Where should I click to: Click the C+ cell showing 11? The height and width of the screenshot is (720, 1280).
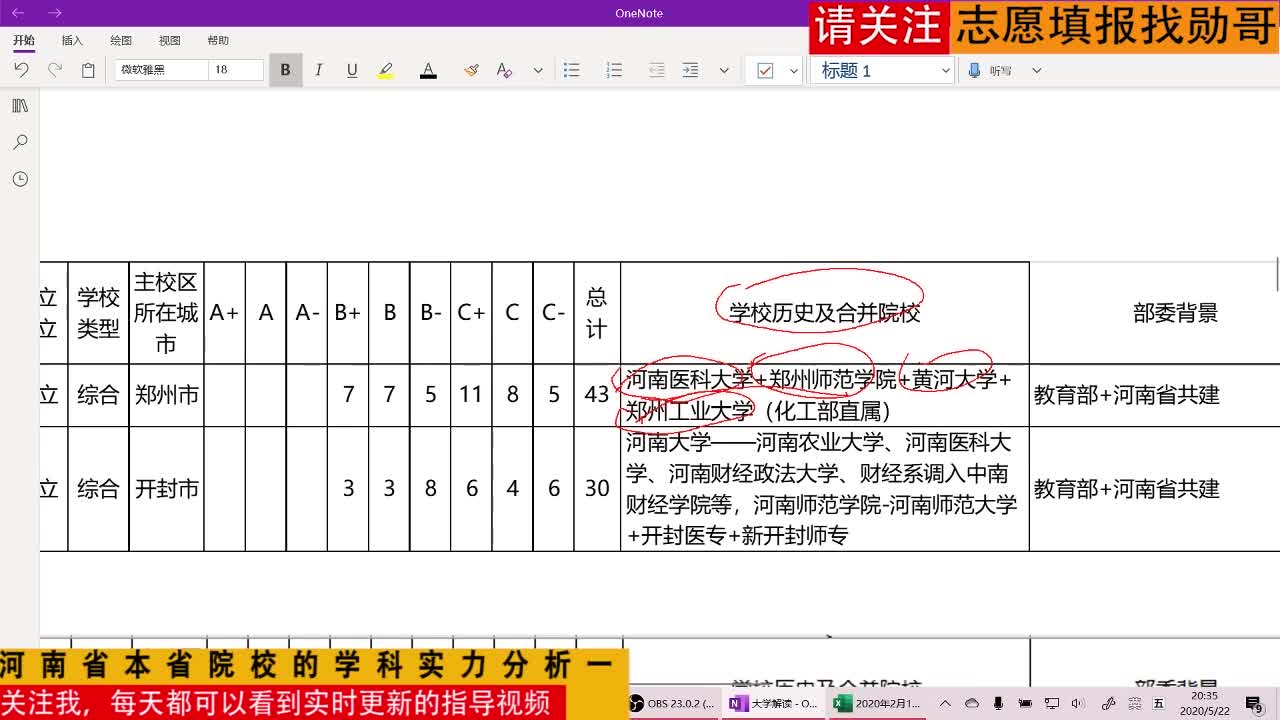(471, 395)
